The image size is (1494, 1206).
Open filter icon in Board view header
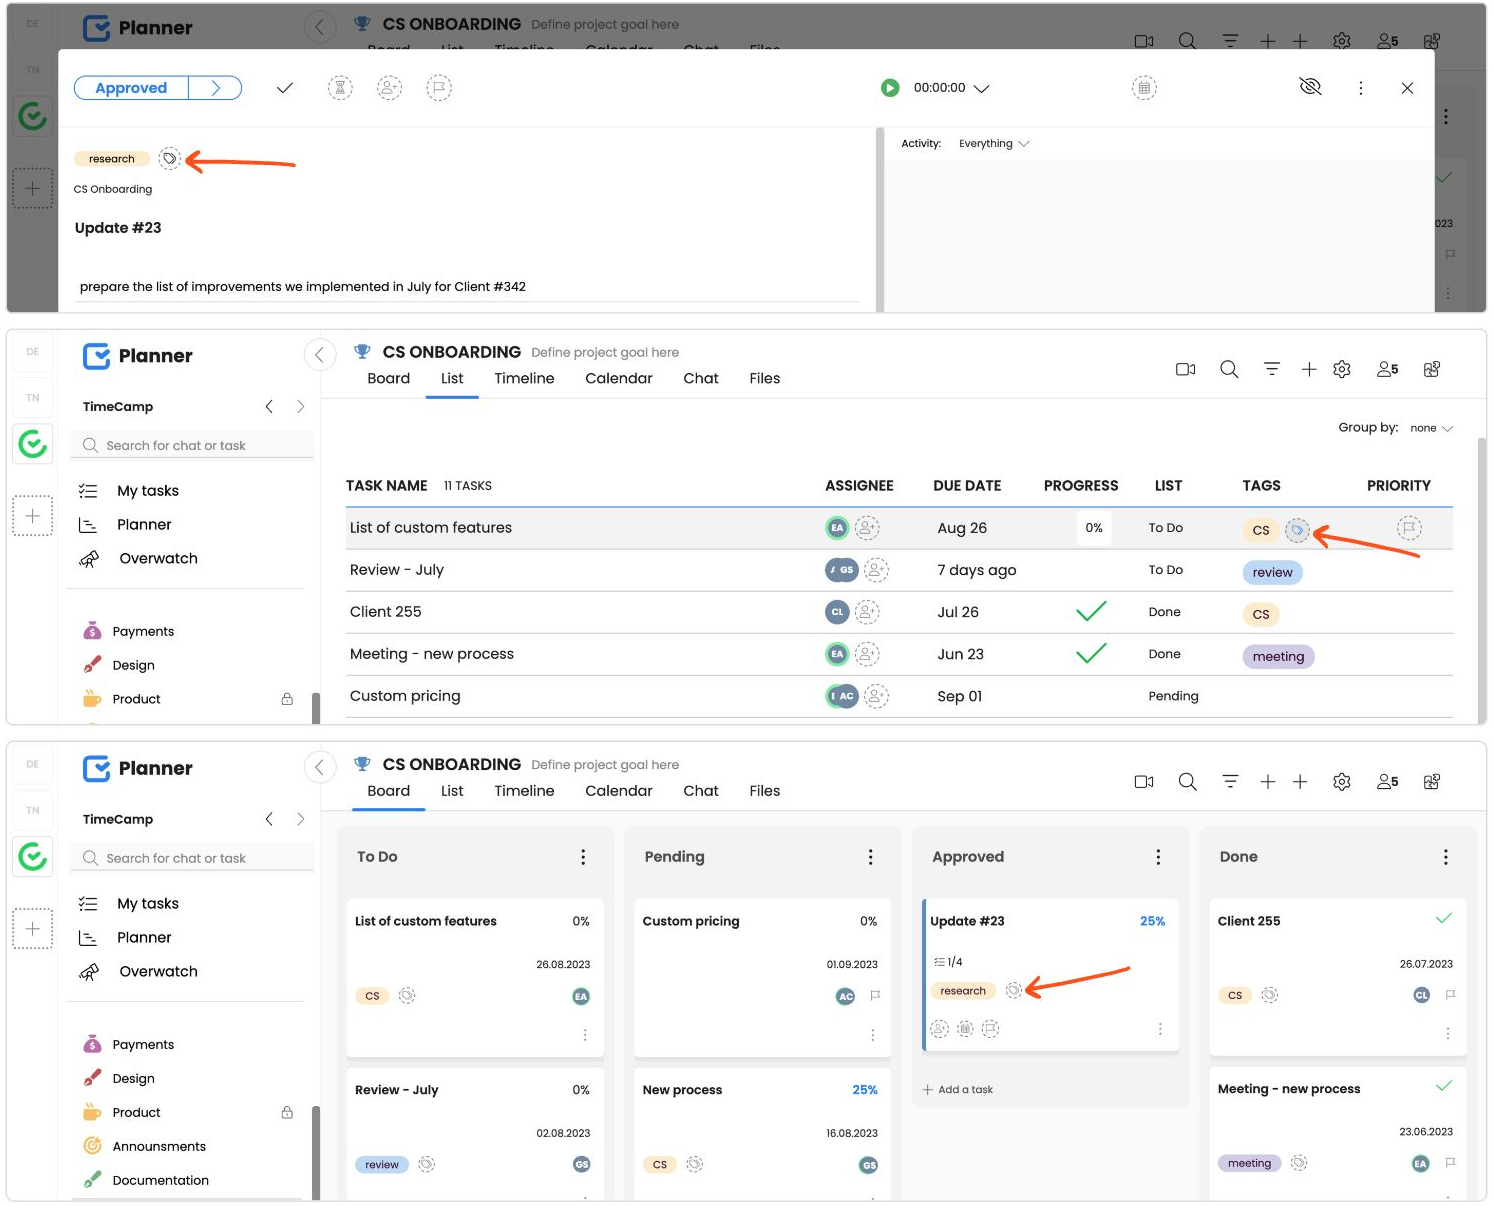(1230, 782)
